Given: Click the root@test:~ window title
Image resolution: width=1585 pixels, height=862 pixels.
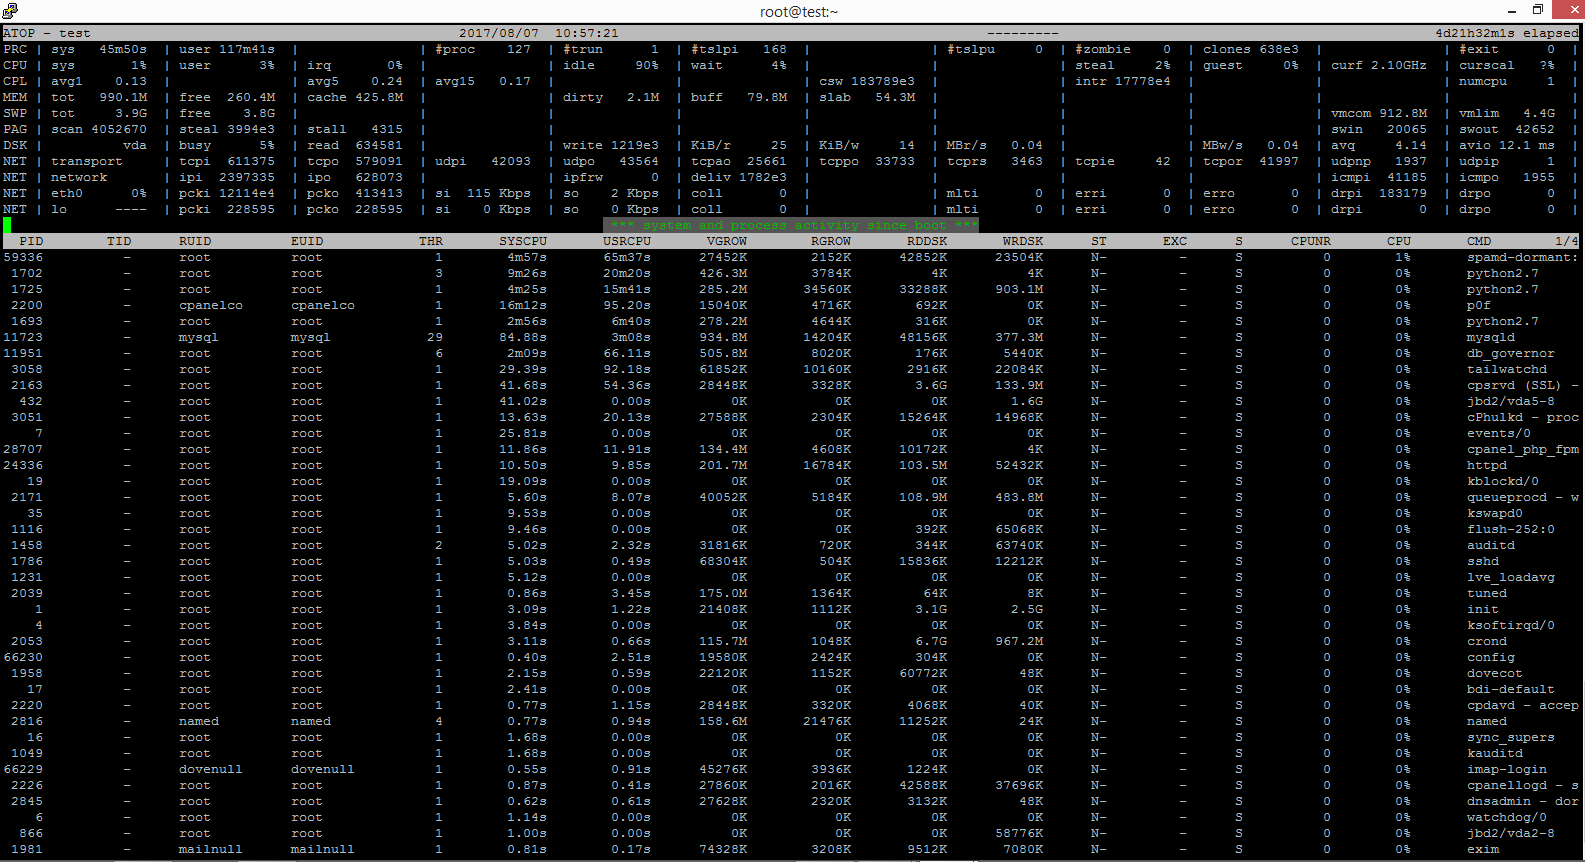Looking at the screenshot, I should [798, 12].
